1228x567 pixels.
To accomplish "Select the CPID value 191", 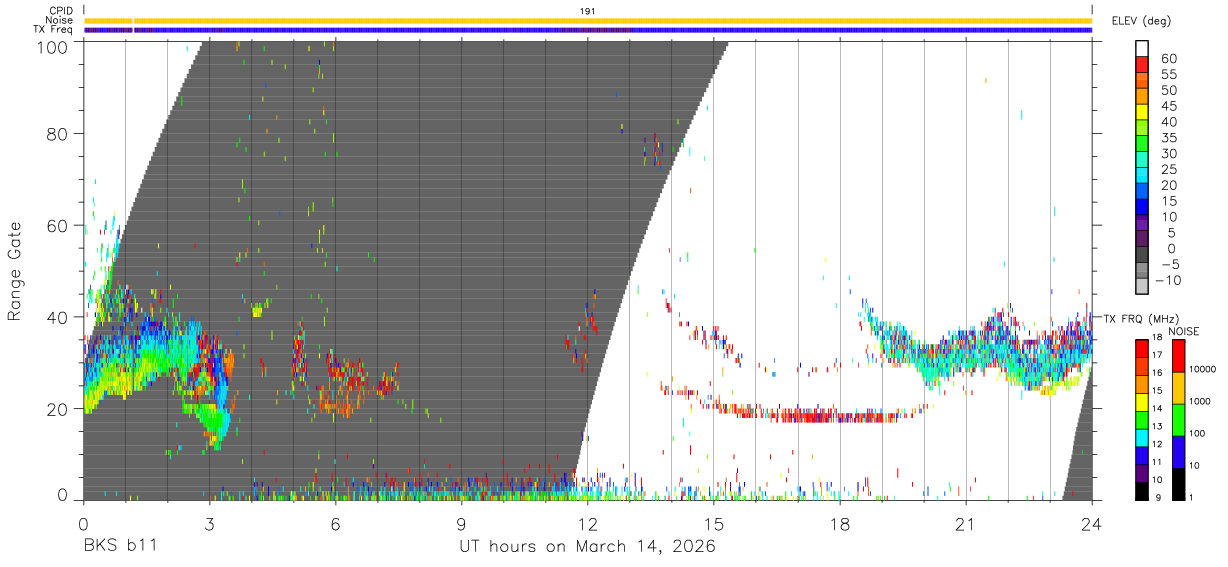I will pyautogui.click(x=587, y=11).
